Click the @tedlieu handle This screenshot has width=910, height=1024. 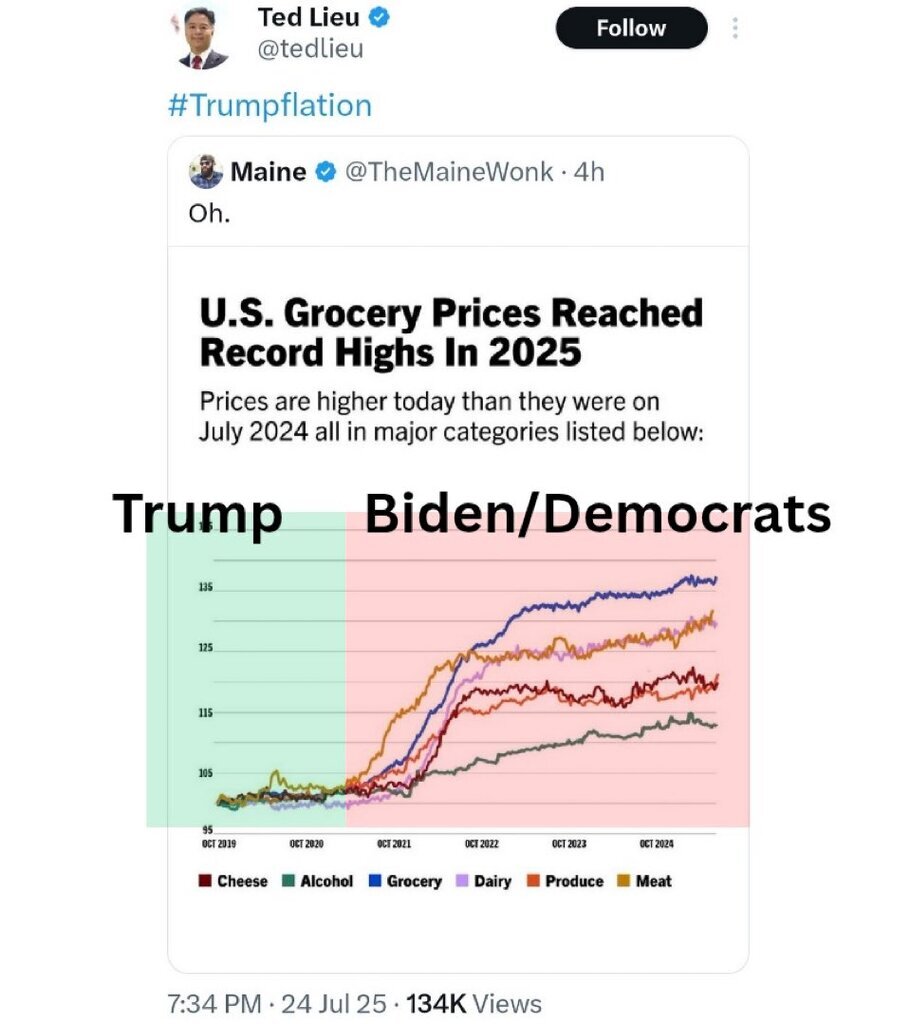(x=310, y=48)
